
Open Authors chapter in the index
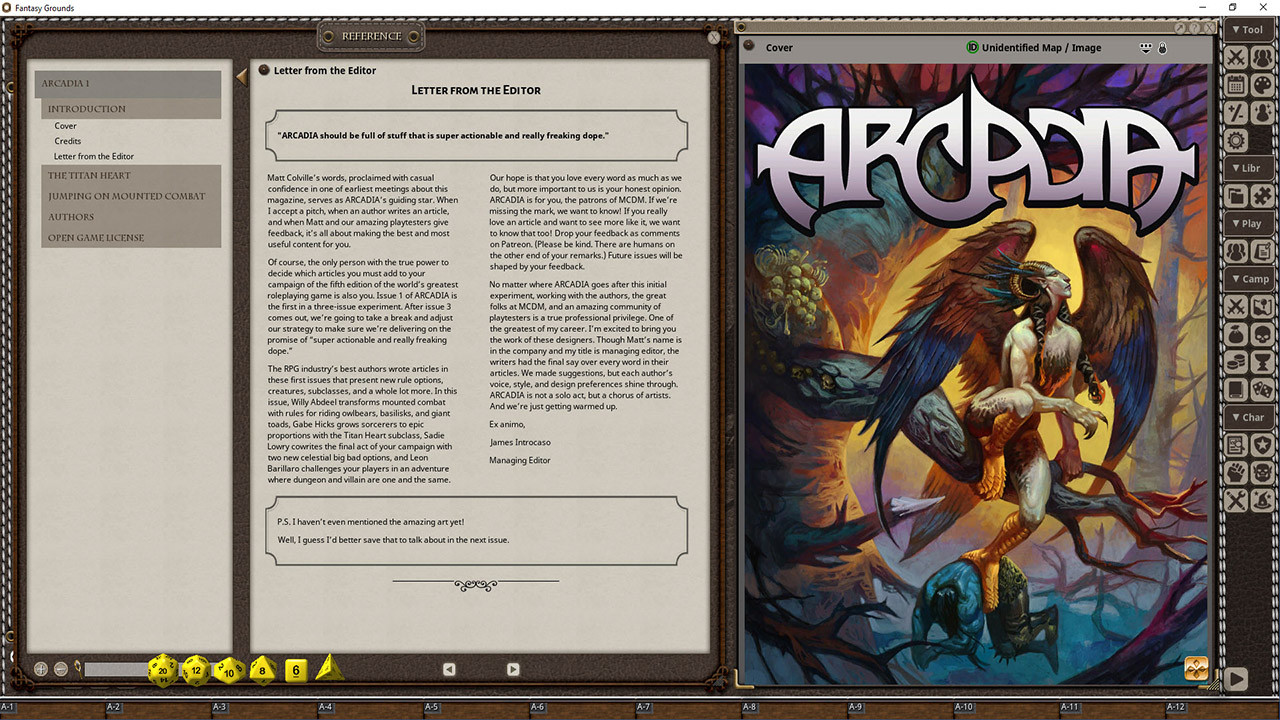[71, 217]
